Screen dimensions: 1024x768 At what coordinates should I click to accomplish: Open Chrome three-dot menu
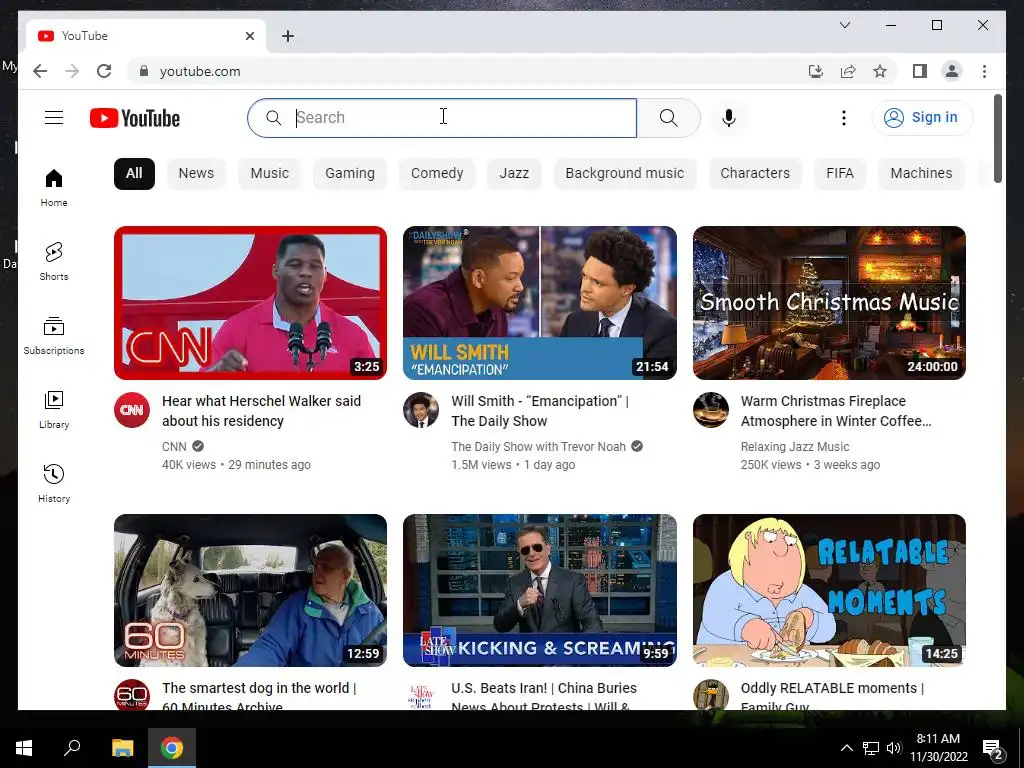coord(984,71)
